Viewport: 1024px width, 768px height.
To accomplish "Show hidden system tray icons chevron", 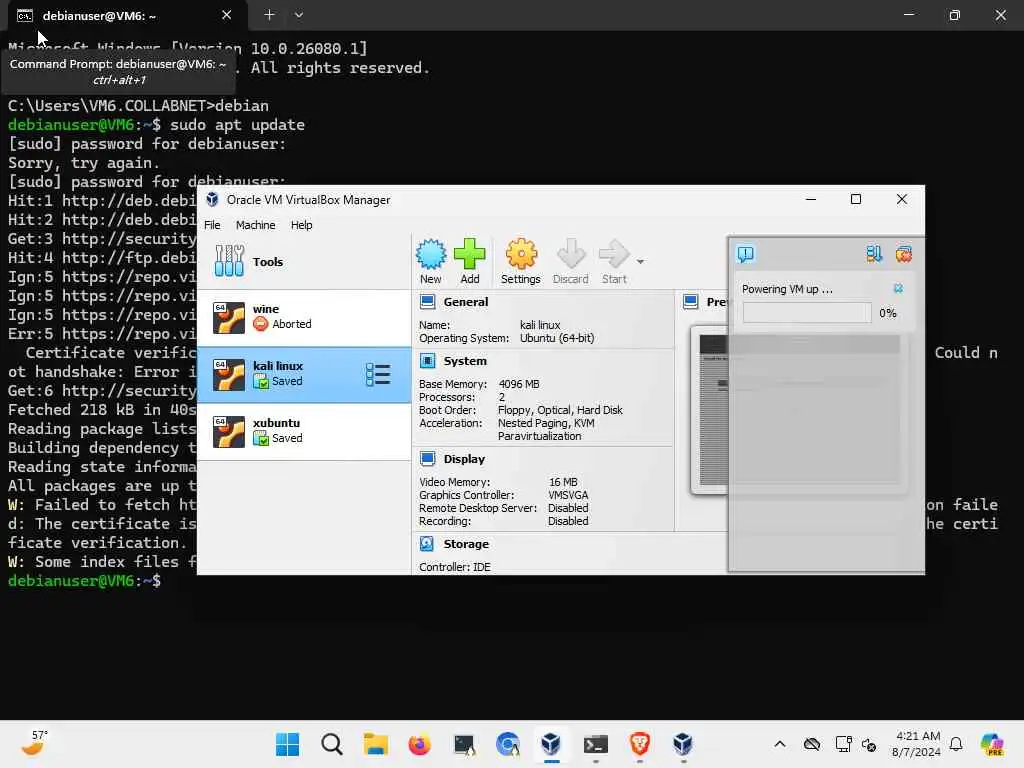I will click(780, 744).
